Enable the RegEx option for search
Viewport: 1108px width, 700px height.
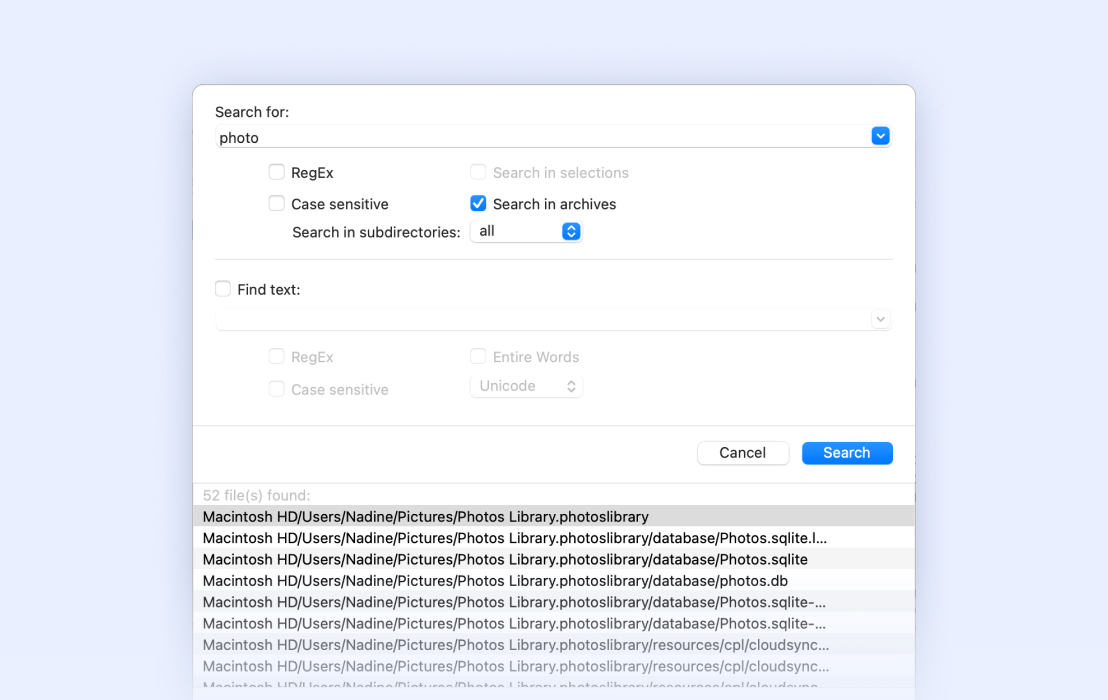click(x=276, y=171)
